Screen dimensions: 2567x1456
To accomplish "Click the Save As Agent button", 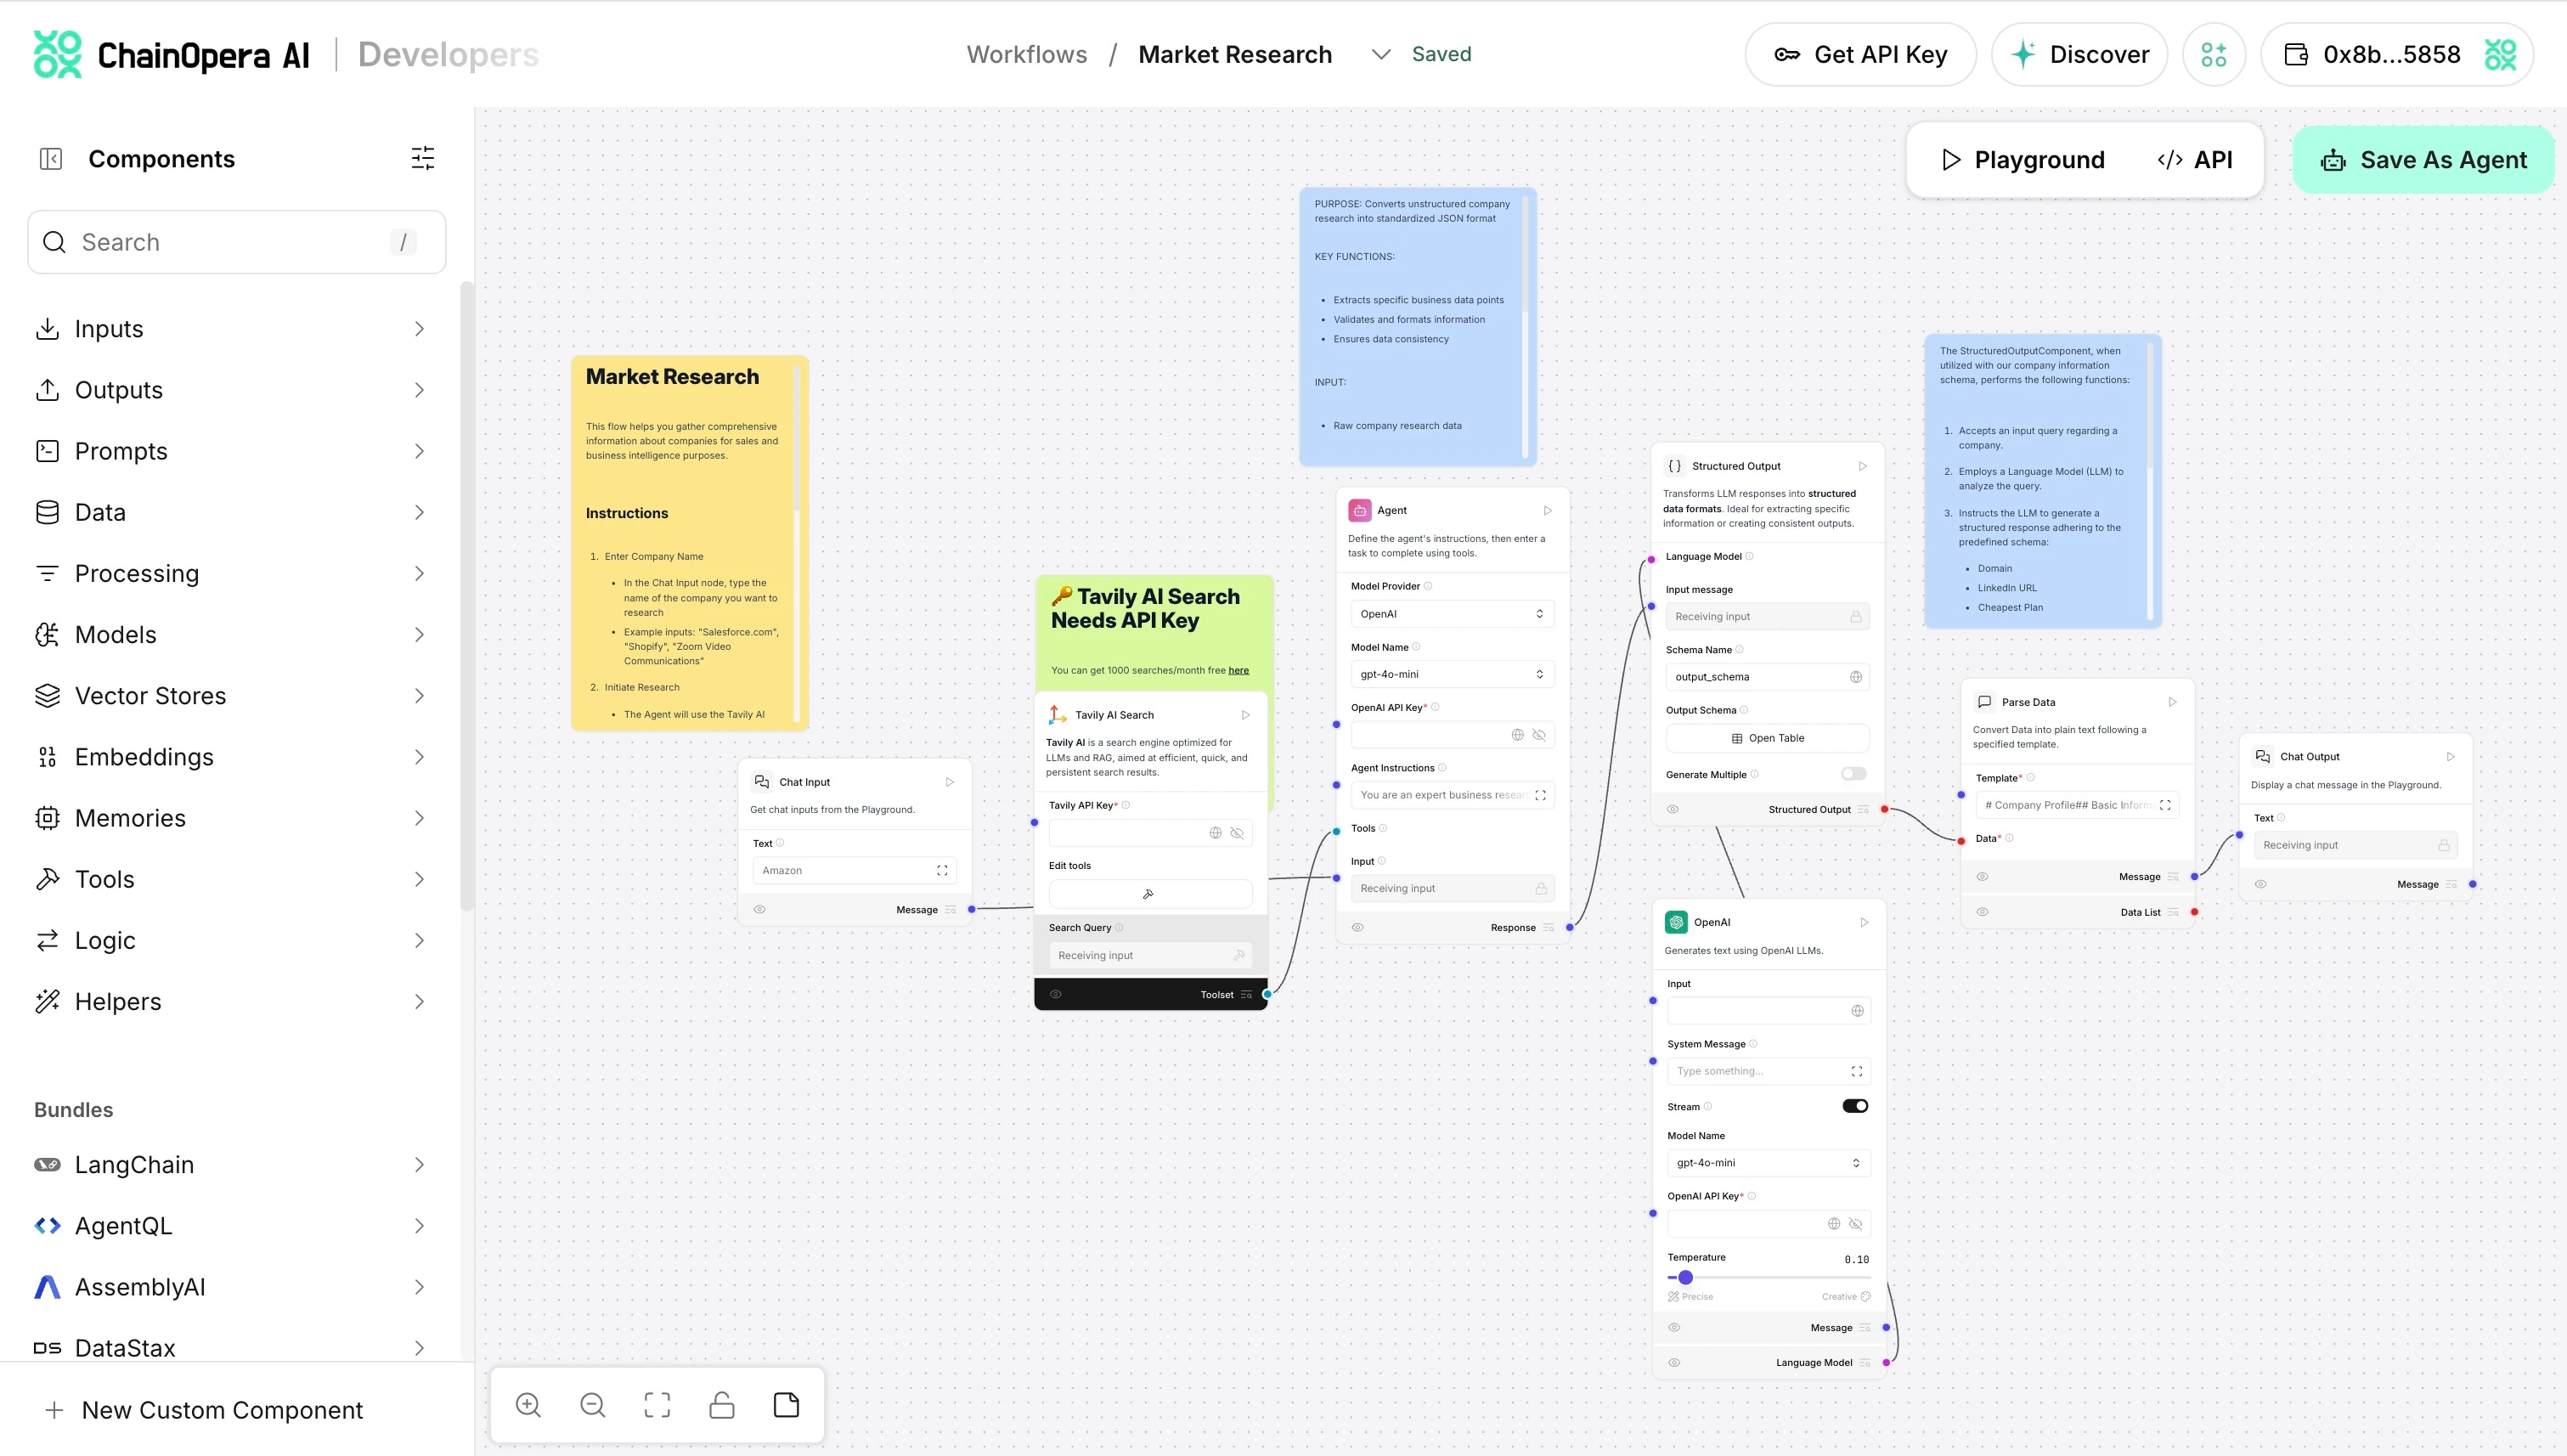I will point(2424,160).
